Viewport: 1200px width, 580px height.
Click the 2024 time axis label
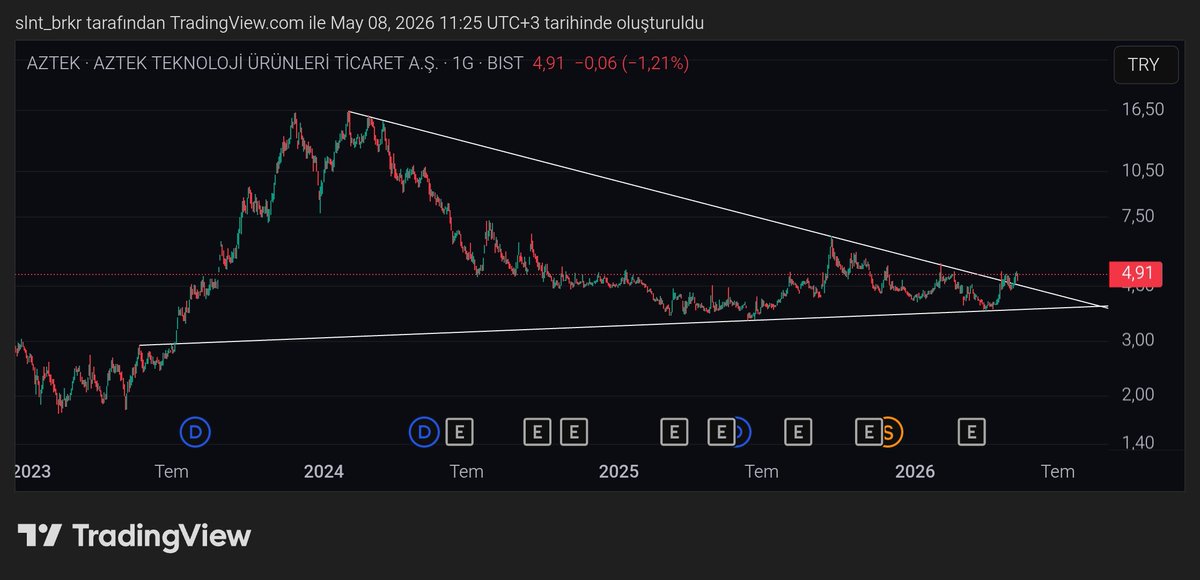tap(324, 471)
